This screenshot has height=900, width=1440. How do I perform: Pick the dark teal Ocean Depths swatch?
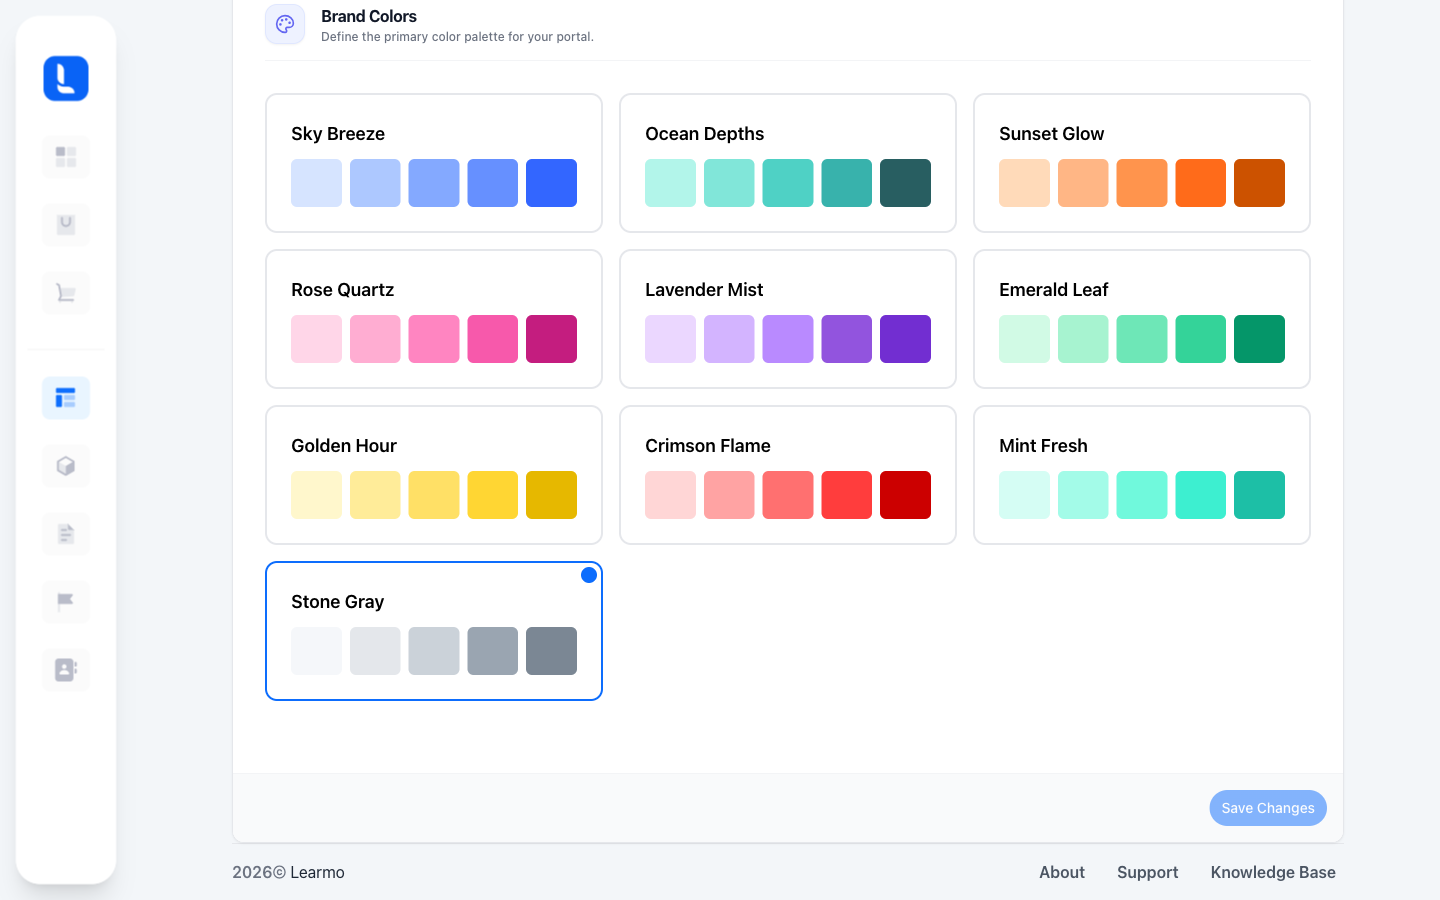click(906, 183)
